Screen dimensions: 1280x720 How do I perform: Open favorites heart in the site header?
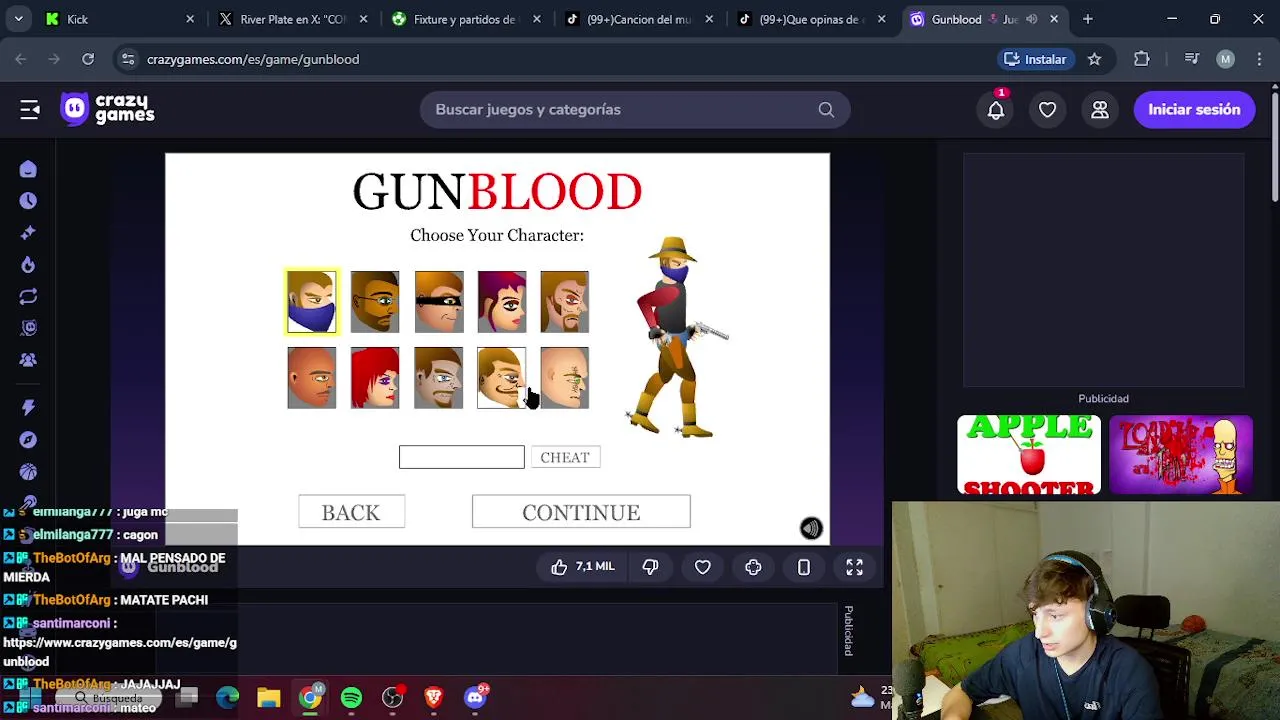1048,110
